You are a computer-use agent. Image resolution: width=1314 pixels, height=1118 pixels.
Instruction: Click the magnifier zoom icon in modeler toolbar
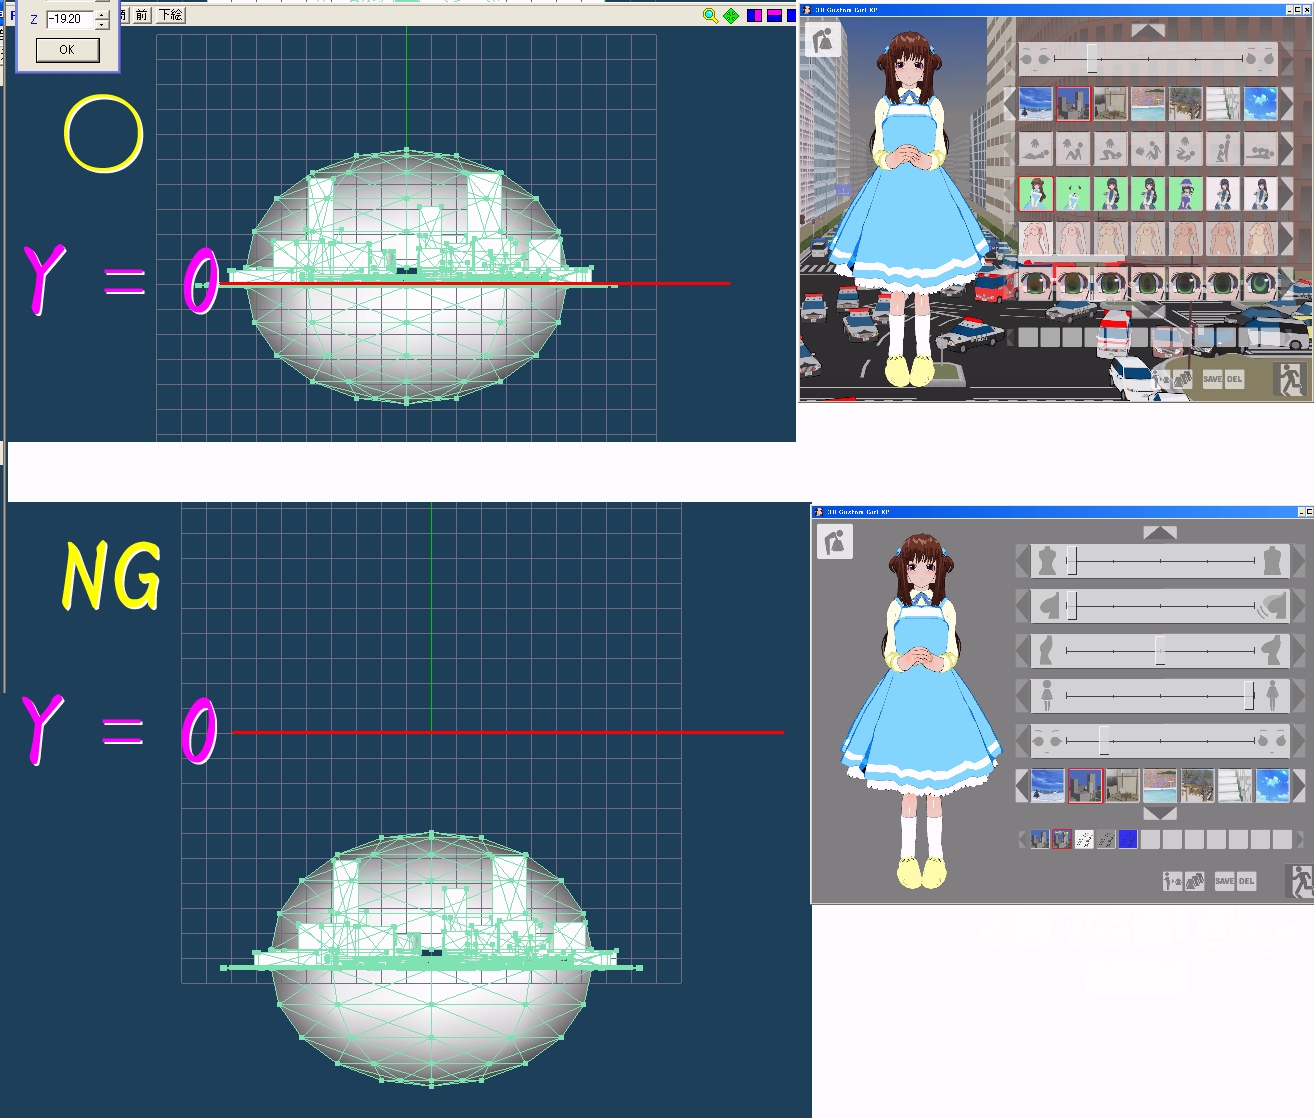click(710, 15)
